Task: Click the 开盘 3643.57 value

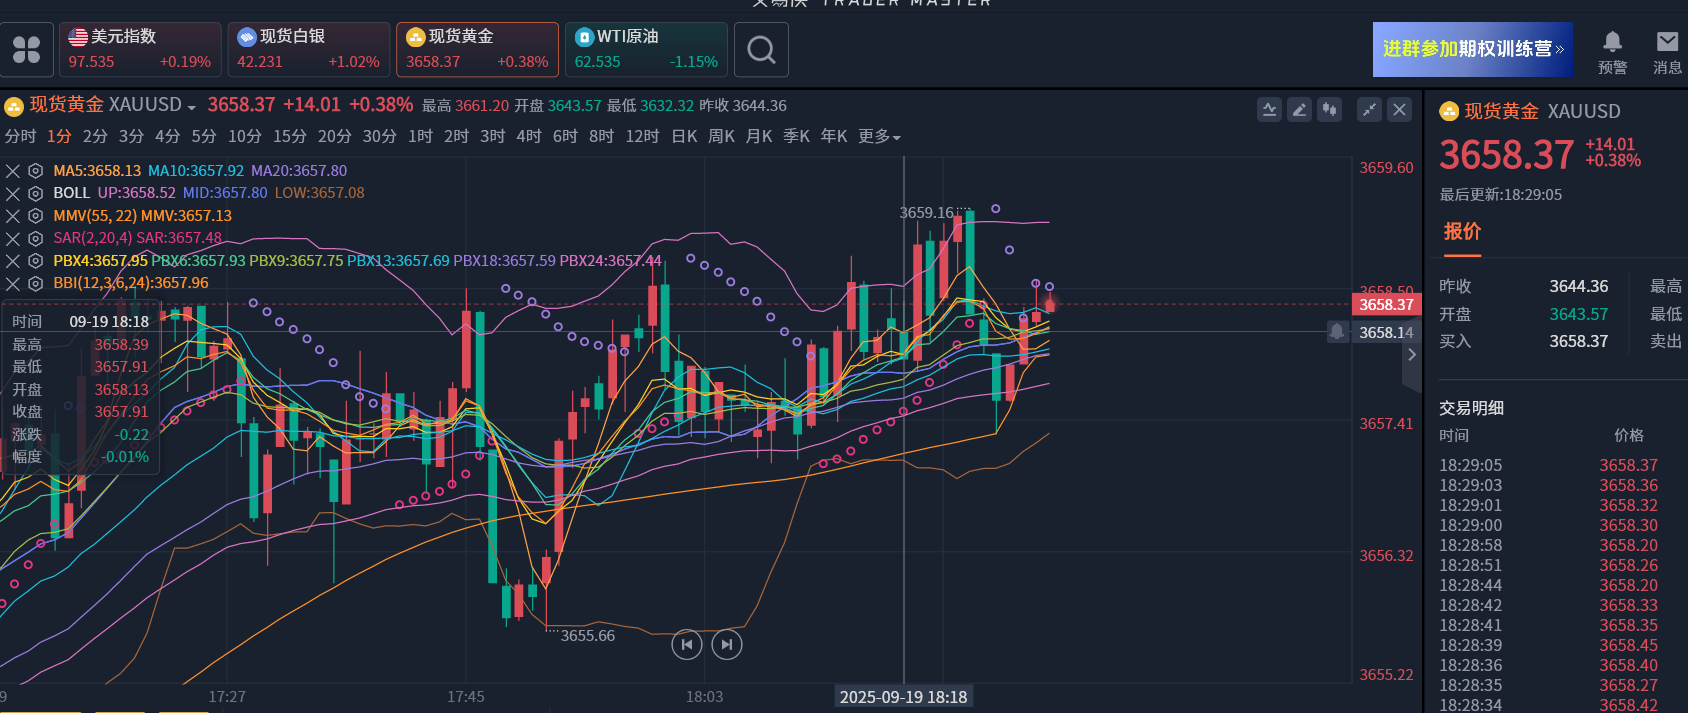Action: tap(1579, 314)
